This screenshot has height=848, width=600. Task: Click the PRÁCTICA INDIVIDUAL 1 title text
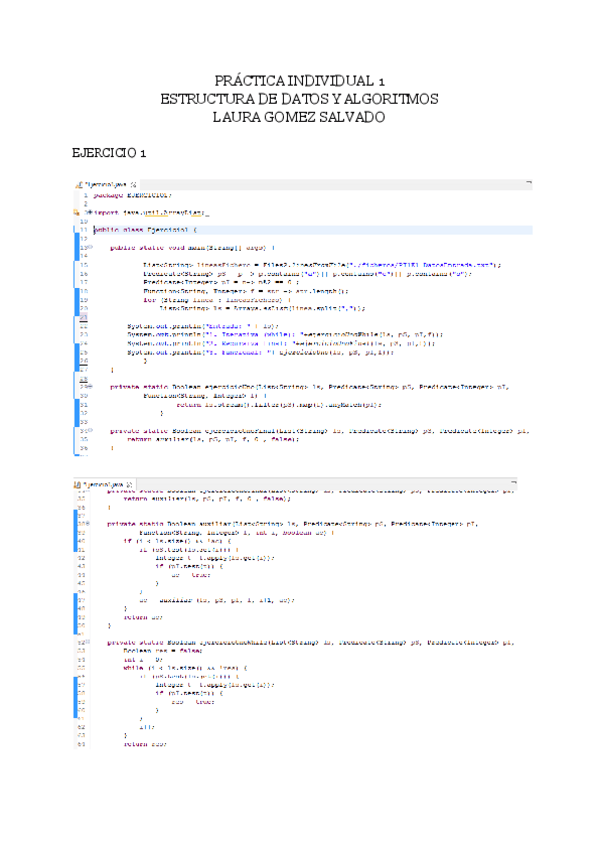(x=300, y=80)
